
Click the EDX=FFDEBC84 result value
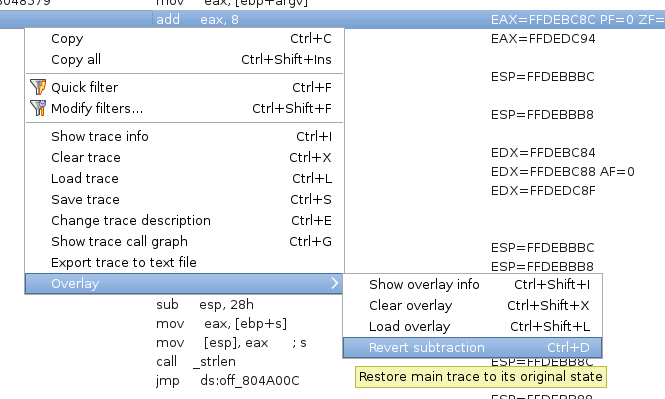tap(543, 153)
